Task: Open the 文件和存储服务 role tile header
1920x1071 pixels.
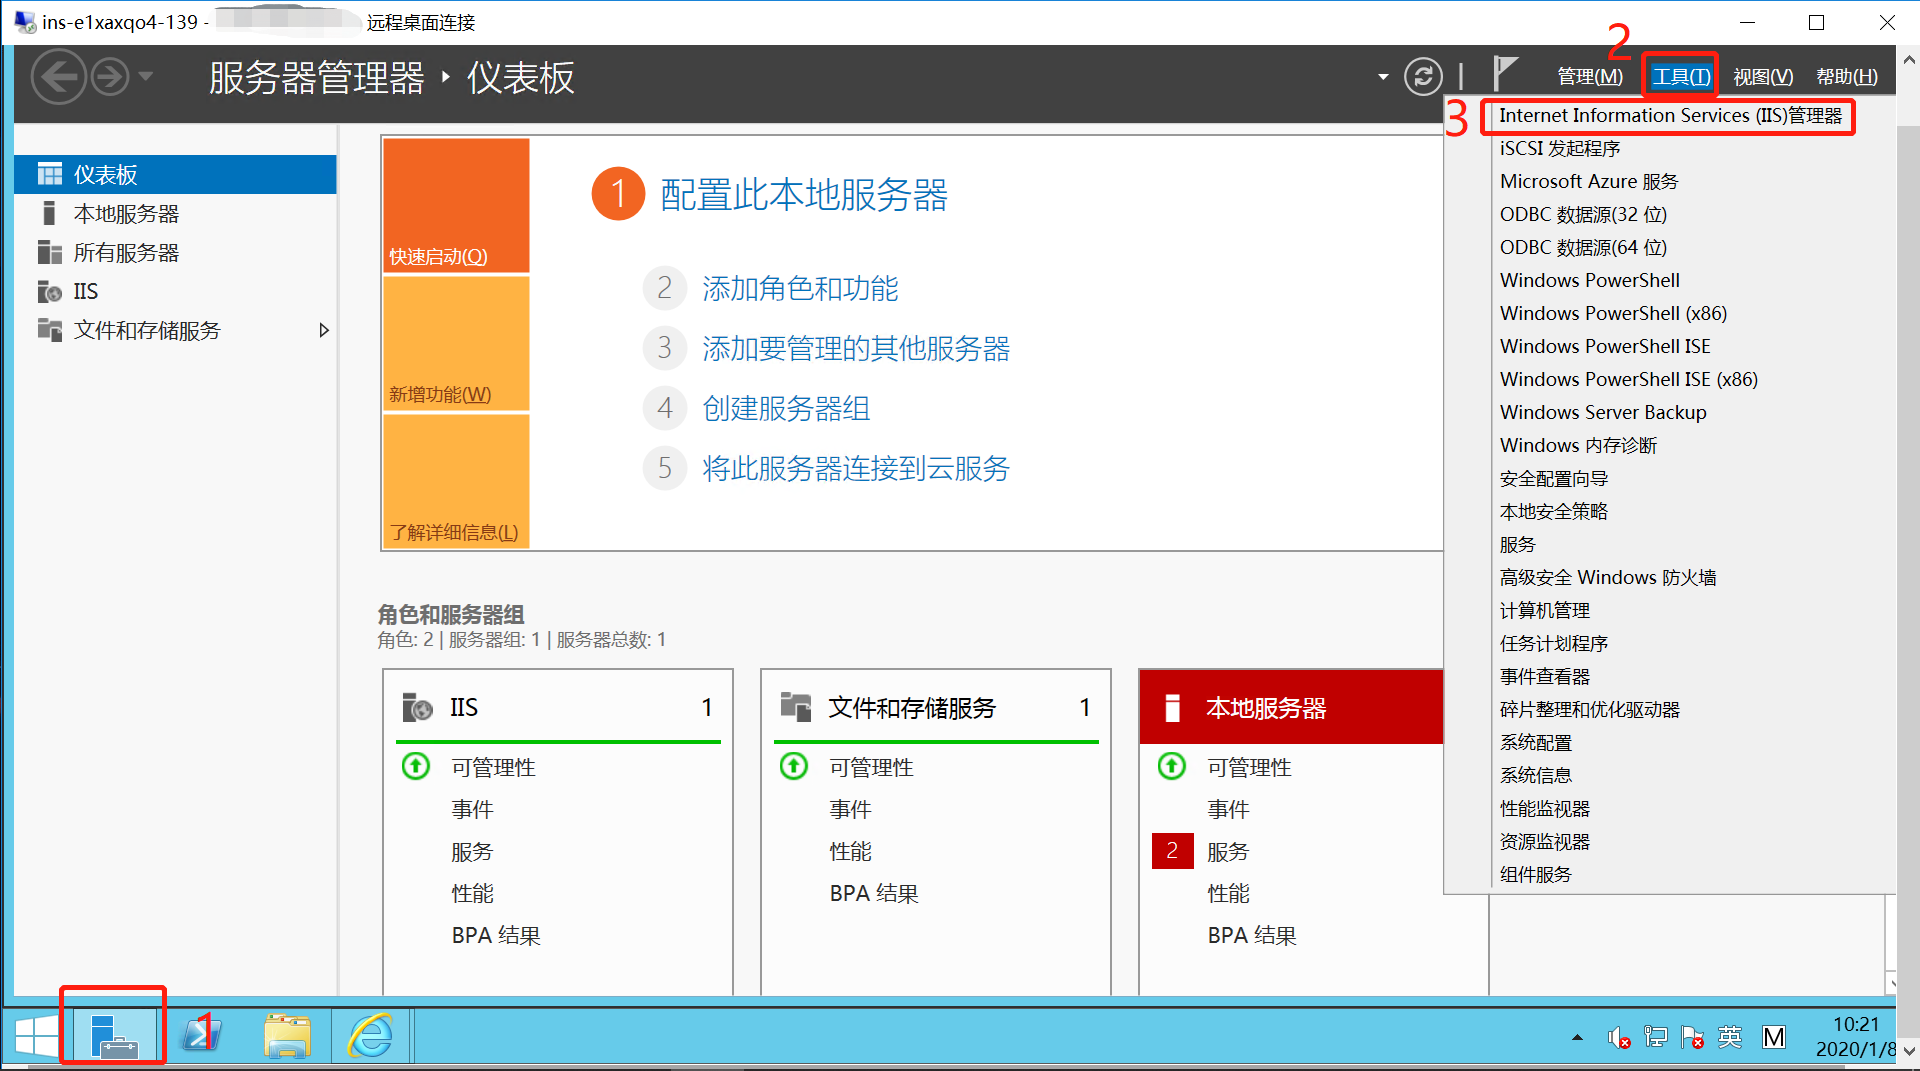Action: 936,708
